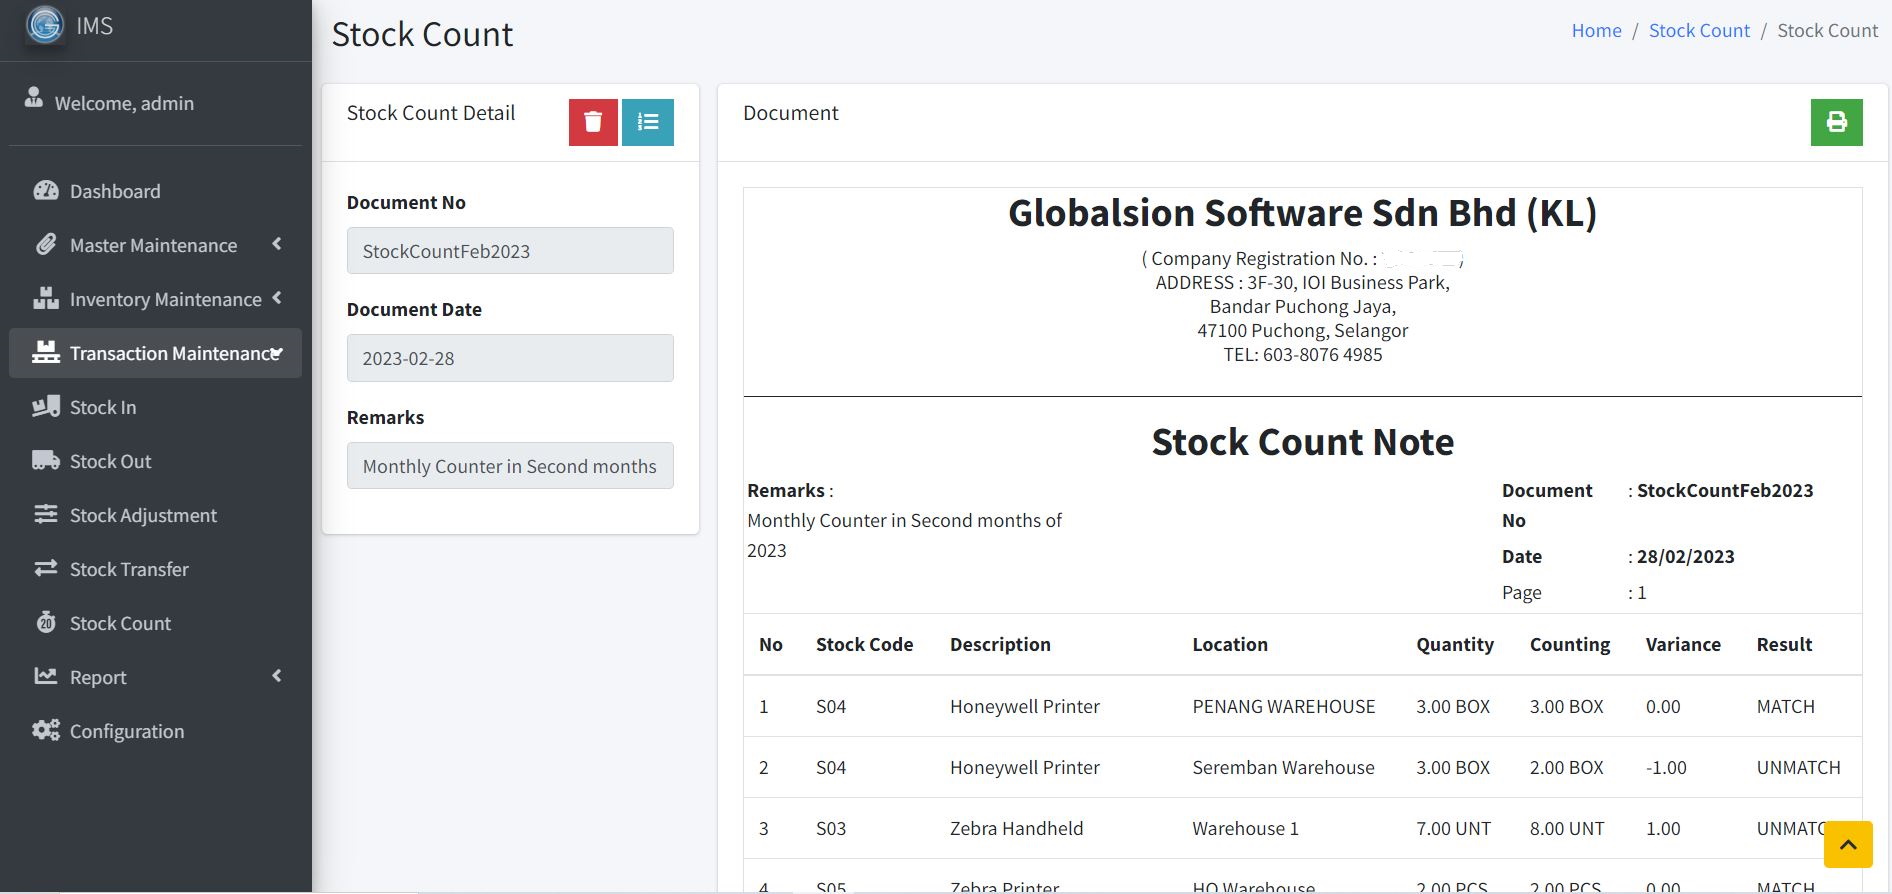Click the Document Date field 2023-02-28
Screen dimensions: 1892x894
(x=510, y=357)
